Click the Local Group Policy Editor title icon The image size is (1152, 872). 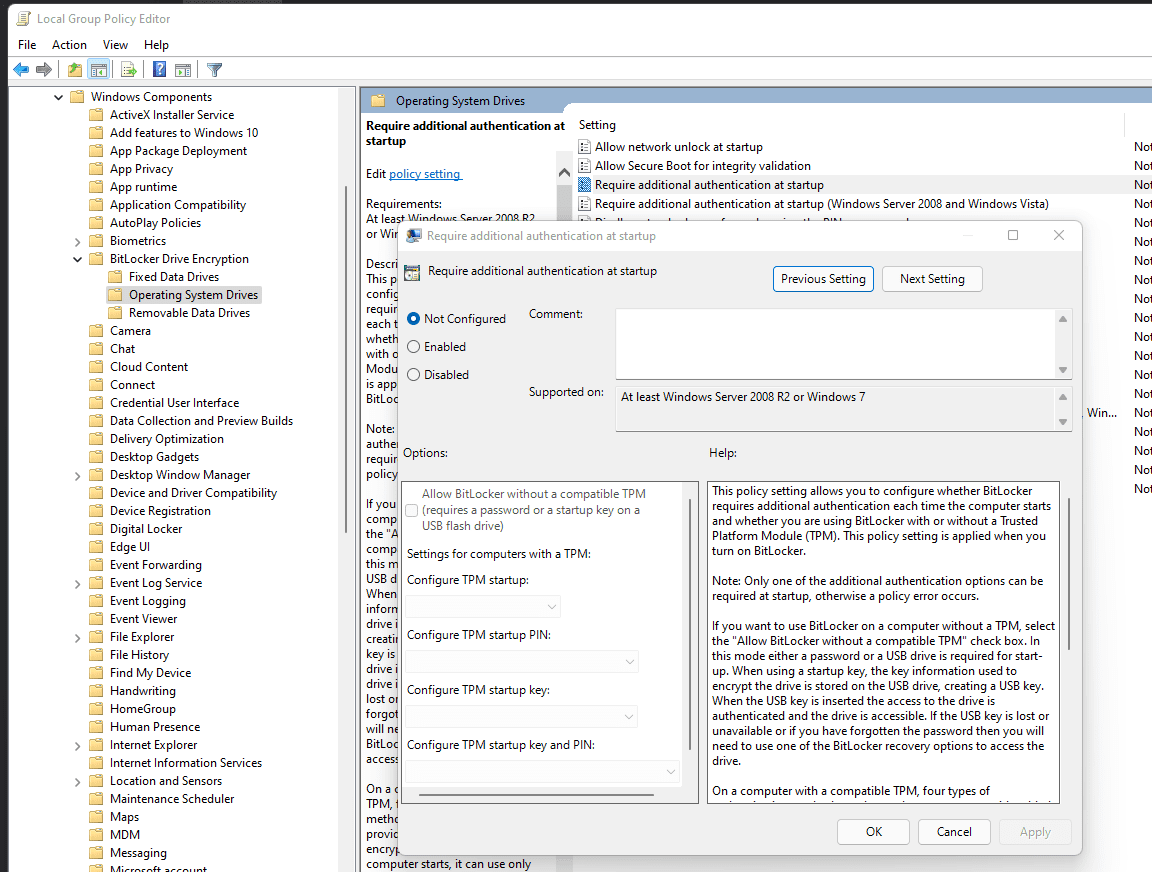point(24,18)
